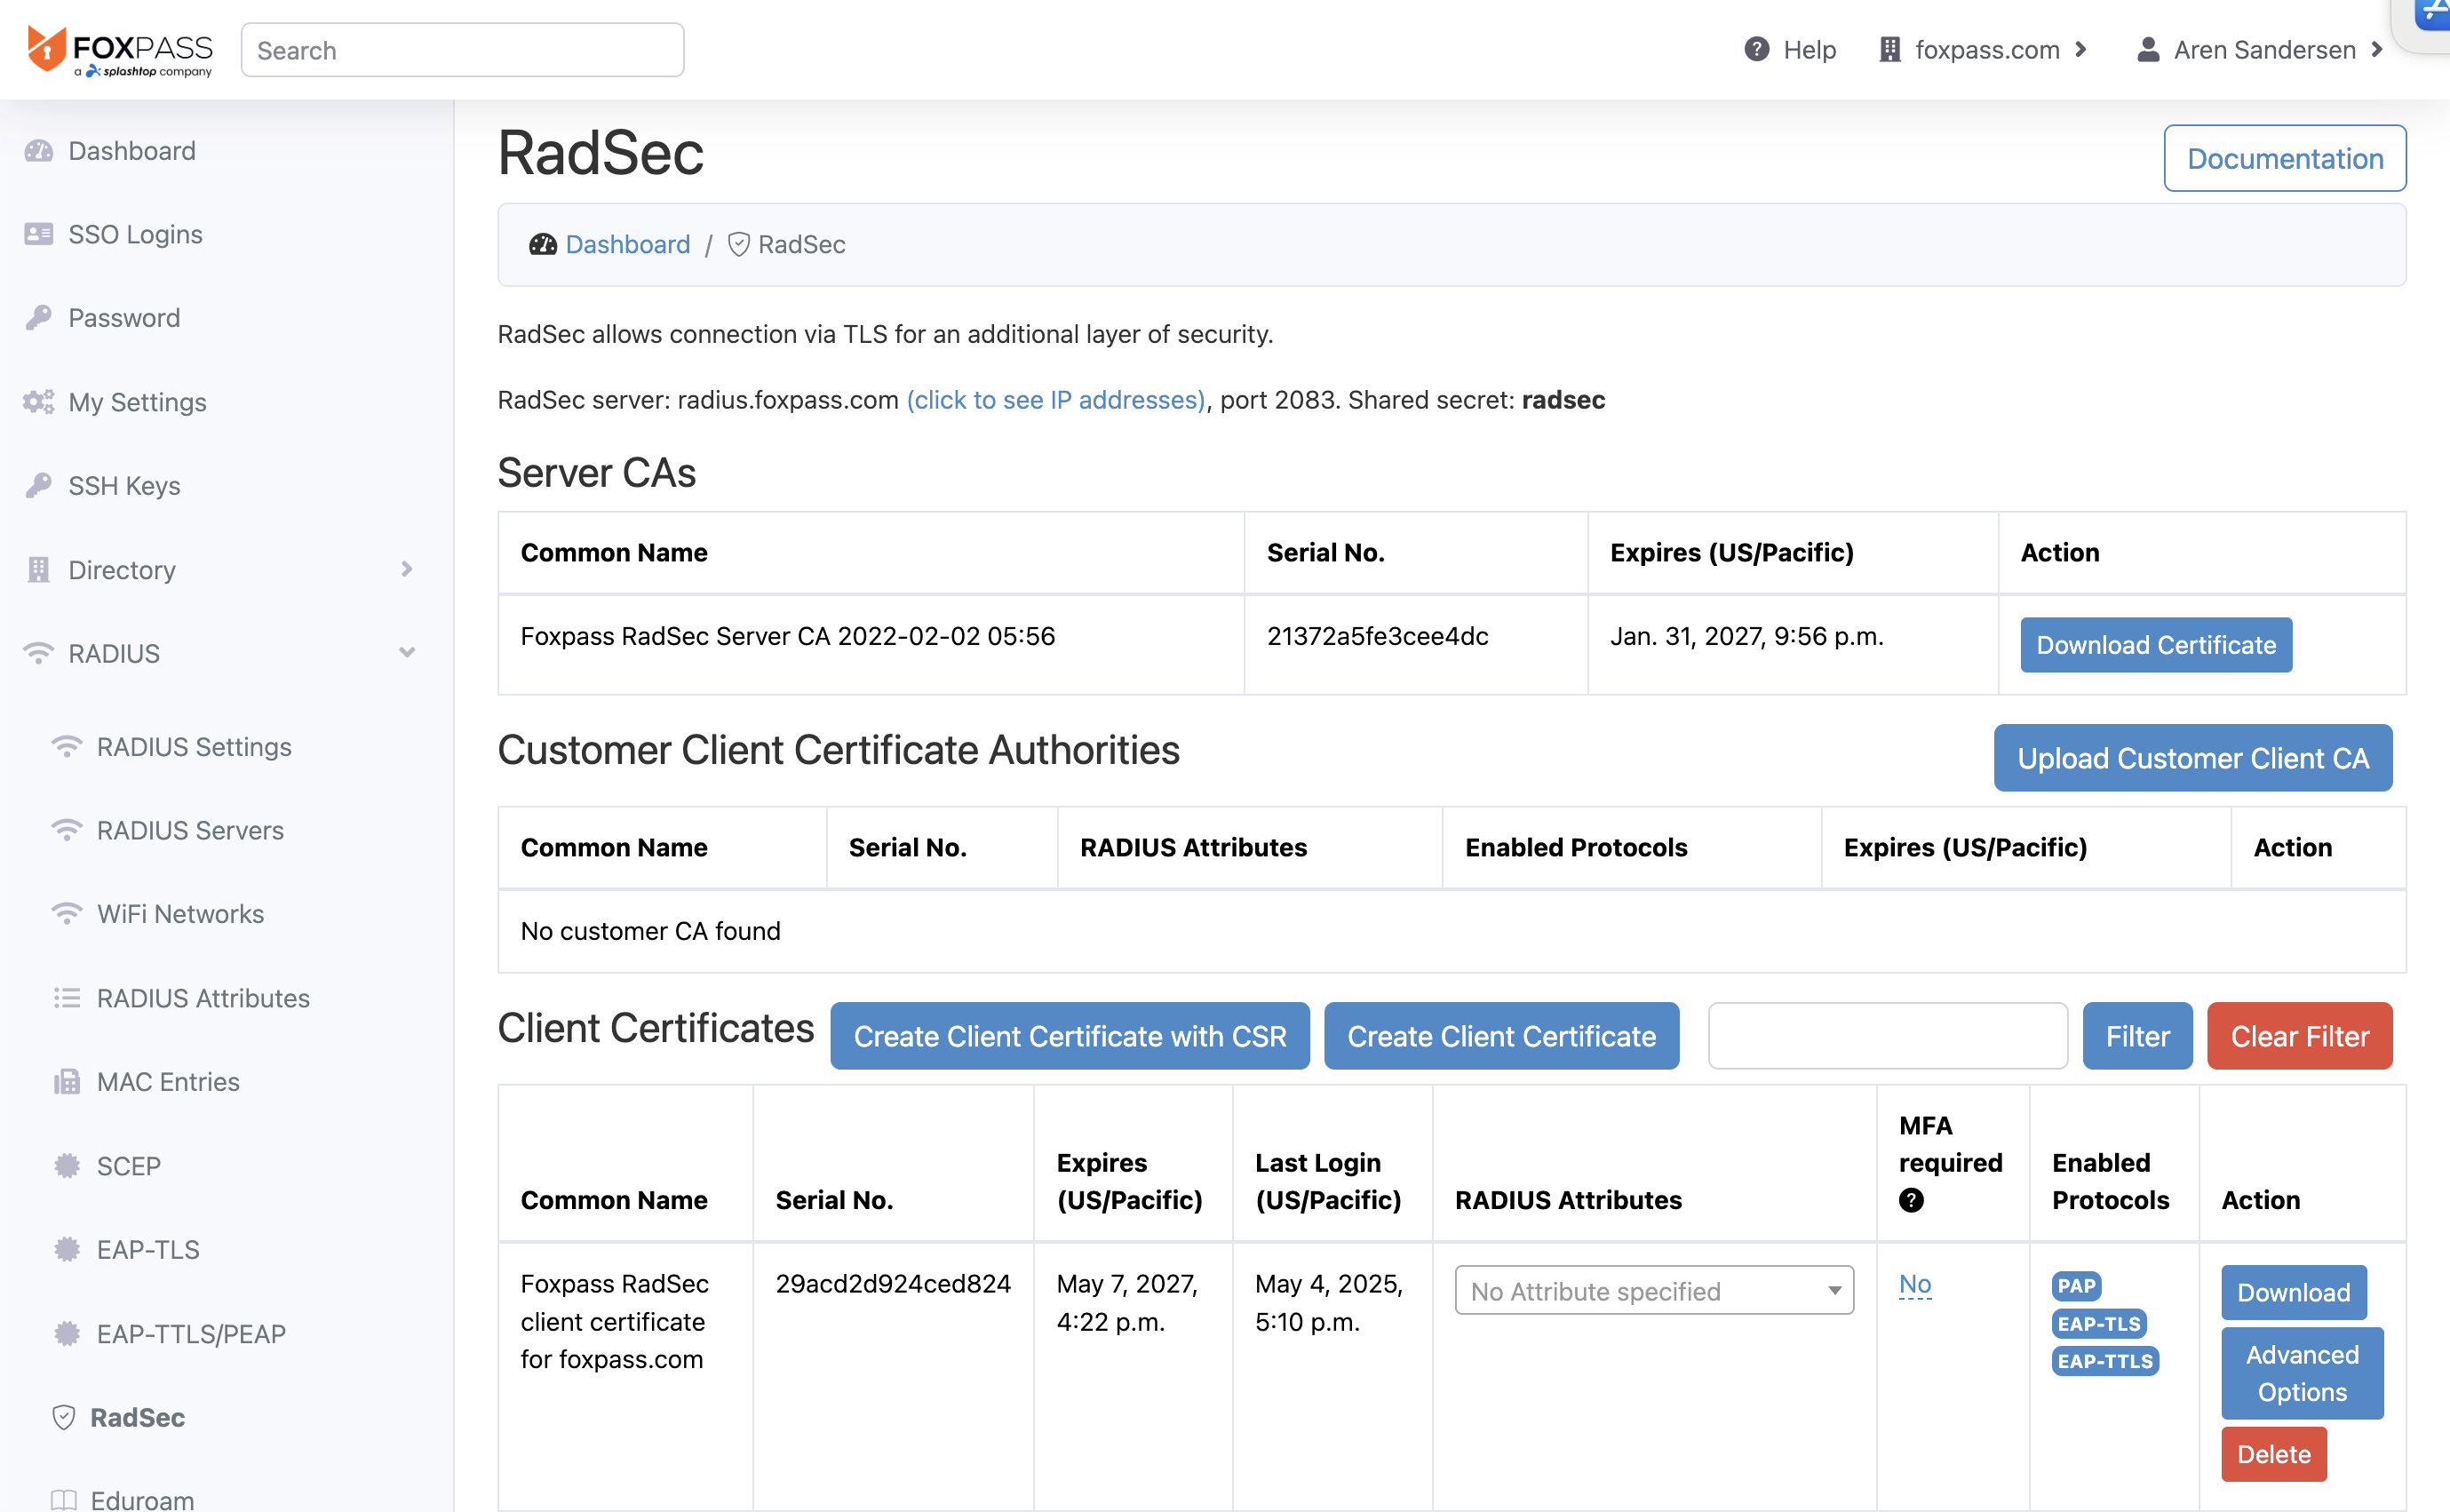Viewport: 2450px width, 1512px height.
Task: Click the Help question-mark icon in header
Action: coord(1756,49)
